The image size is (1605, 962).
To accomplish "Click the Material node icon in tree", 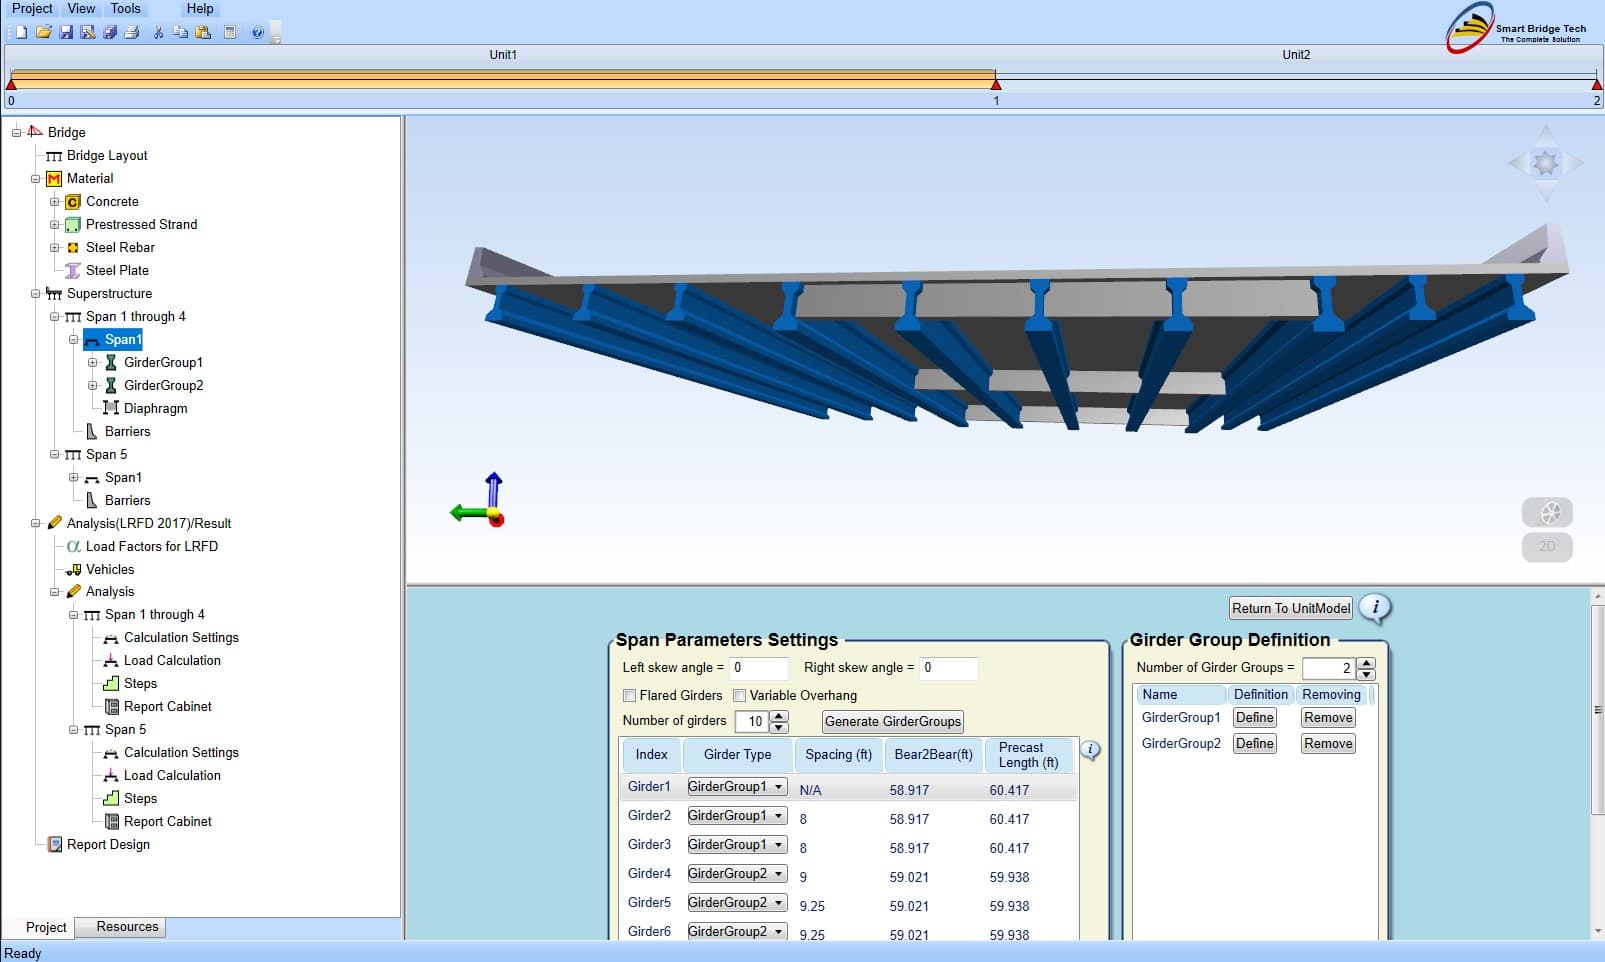I will coord(54,179).
